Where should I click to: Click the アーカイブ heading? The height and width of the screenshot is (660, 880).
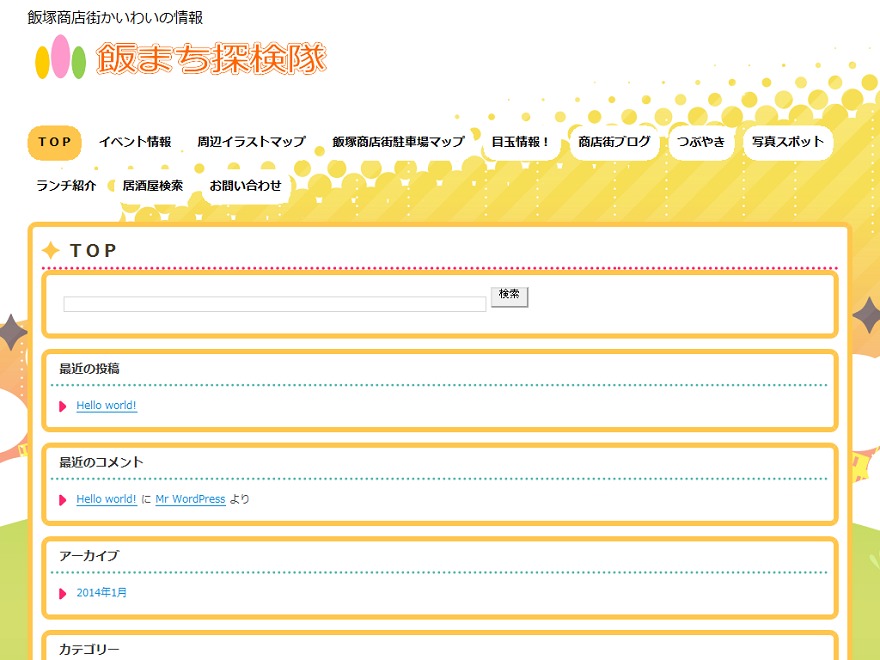click(x=89, y=556)
